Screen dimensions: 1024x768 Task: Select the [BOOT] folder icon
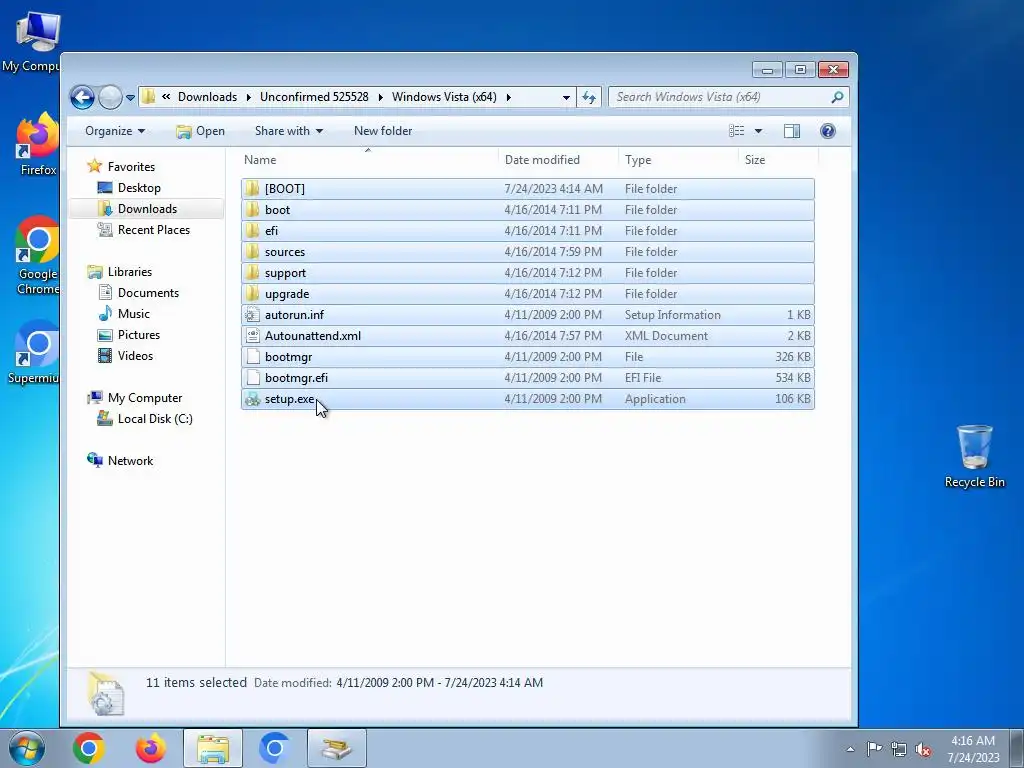pos(253,189)
